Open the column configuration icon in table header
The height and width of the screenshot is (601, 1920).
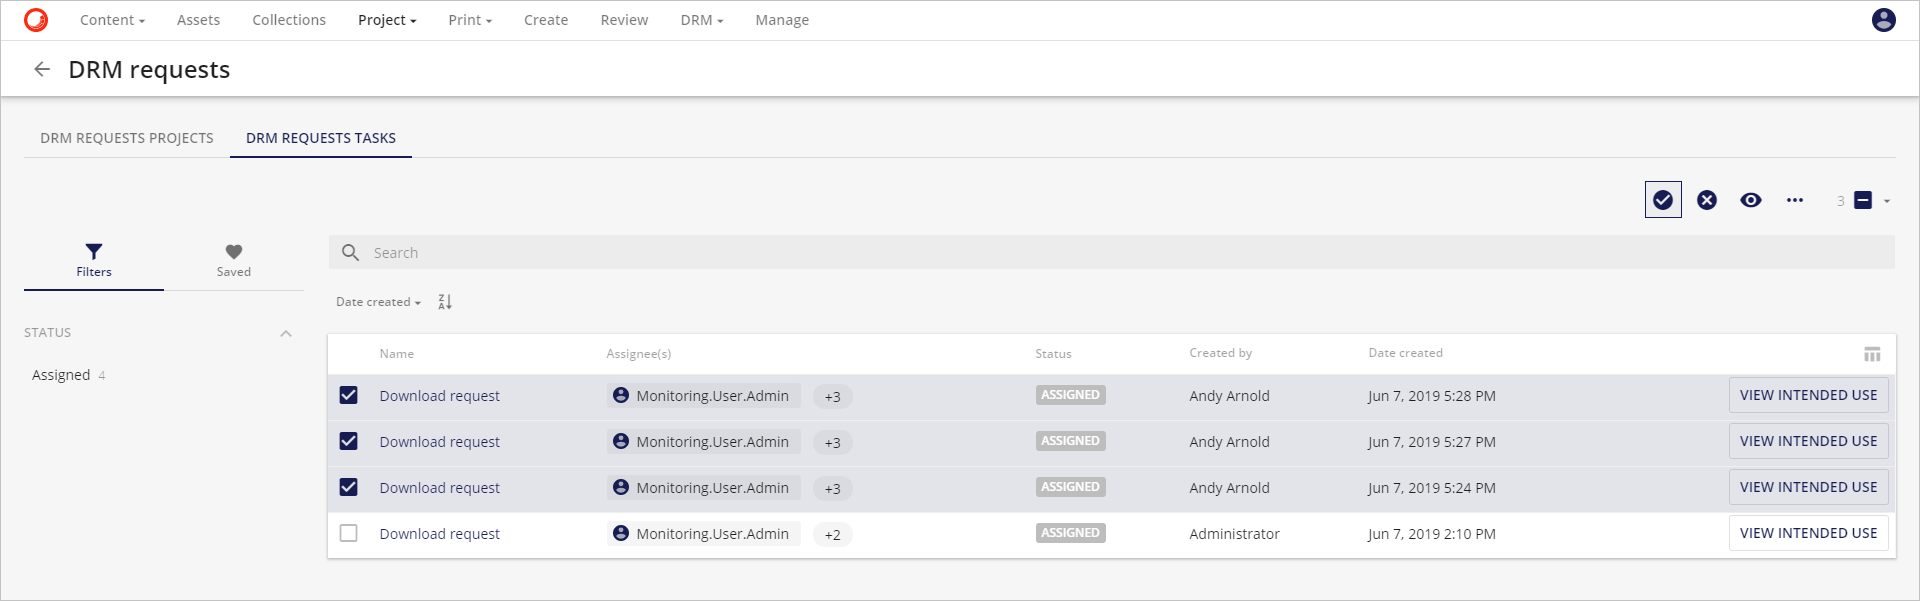tap(1872, 354)
